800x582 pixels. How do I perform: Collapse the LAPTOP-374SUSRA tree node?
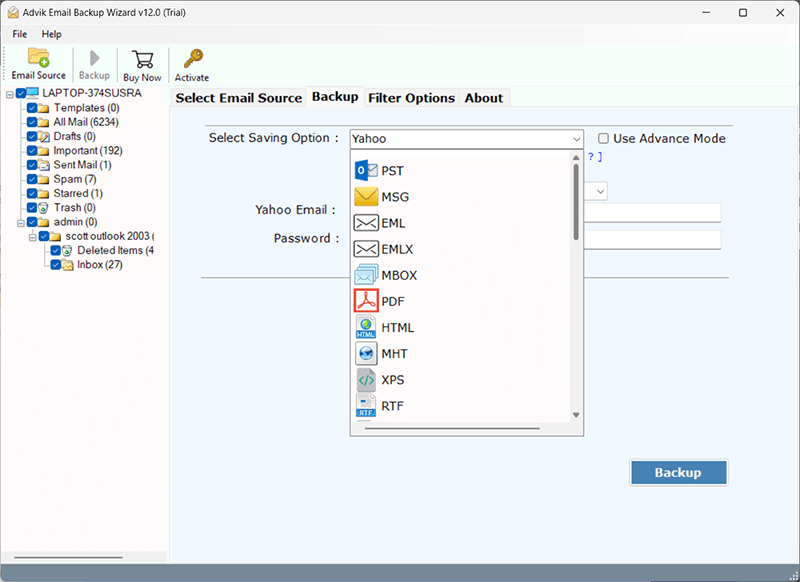pos(10,94)
